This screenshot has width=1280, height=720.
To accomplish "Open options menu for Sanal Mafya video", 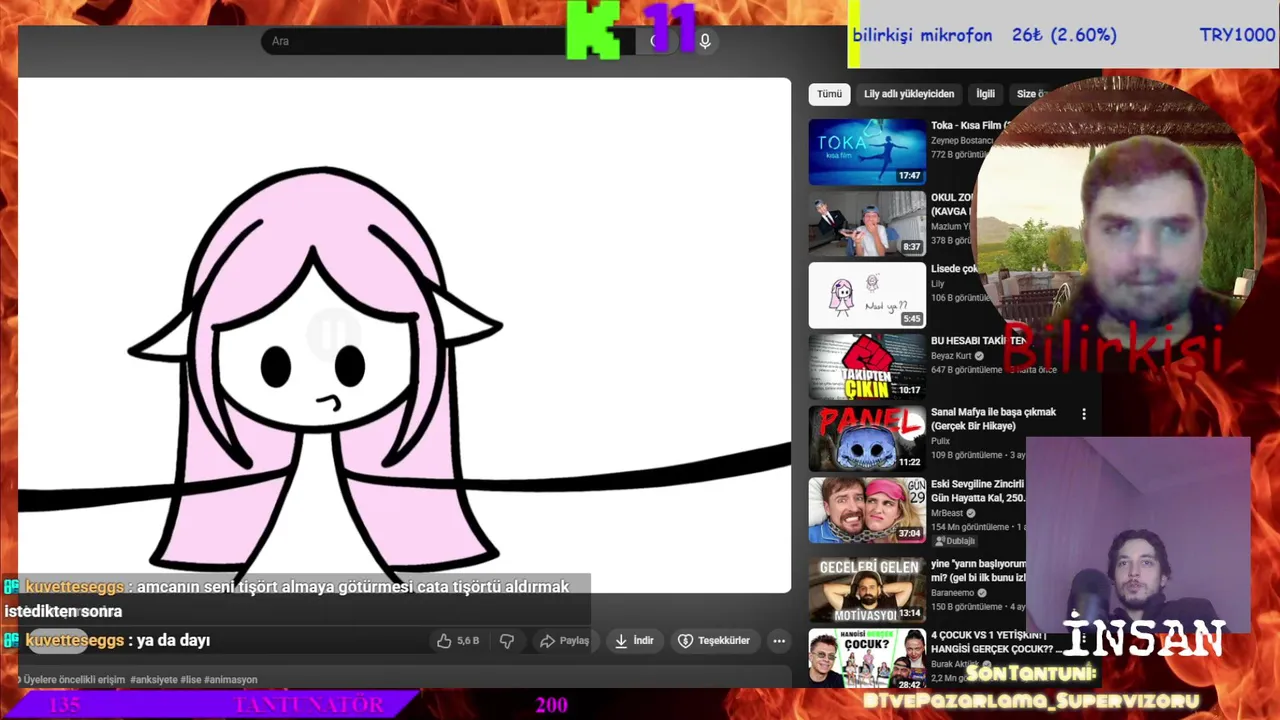I will [x=1083, y=414].
